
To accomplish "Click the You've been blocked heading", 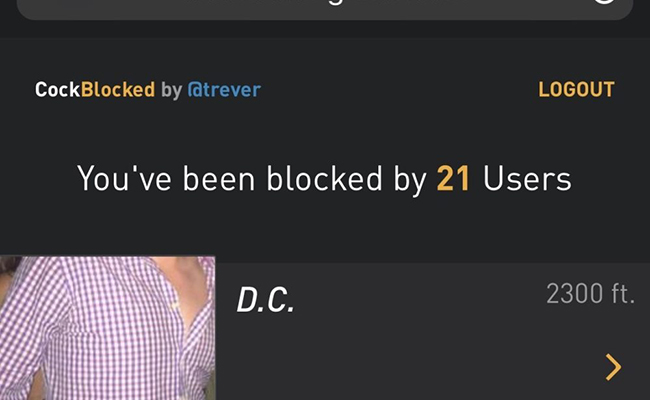I will click(x=324, y=179).
